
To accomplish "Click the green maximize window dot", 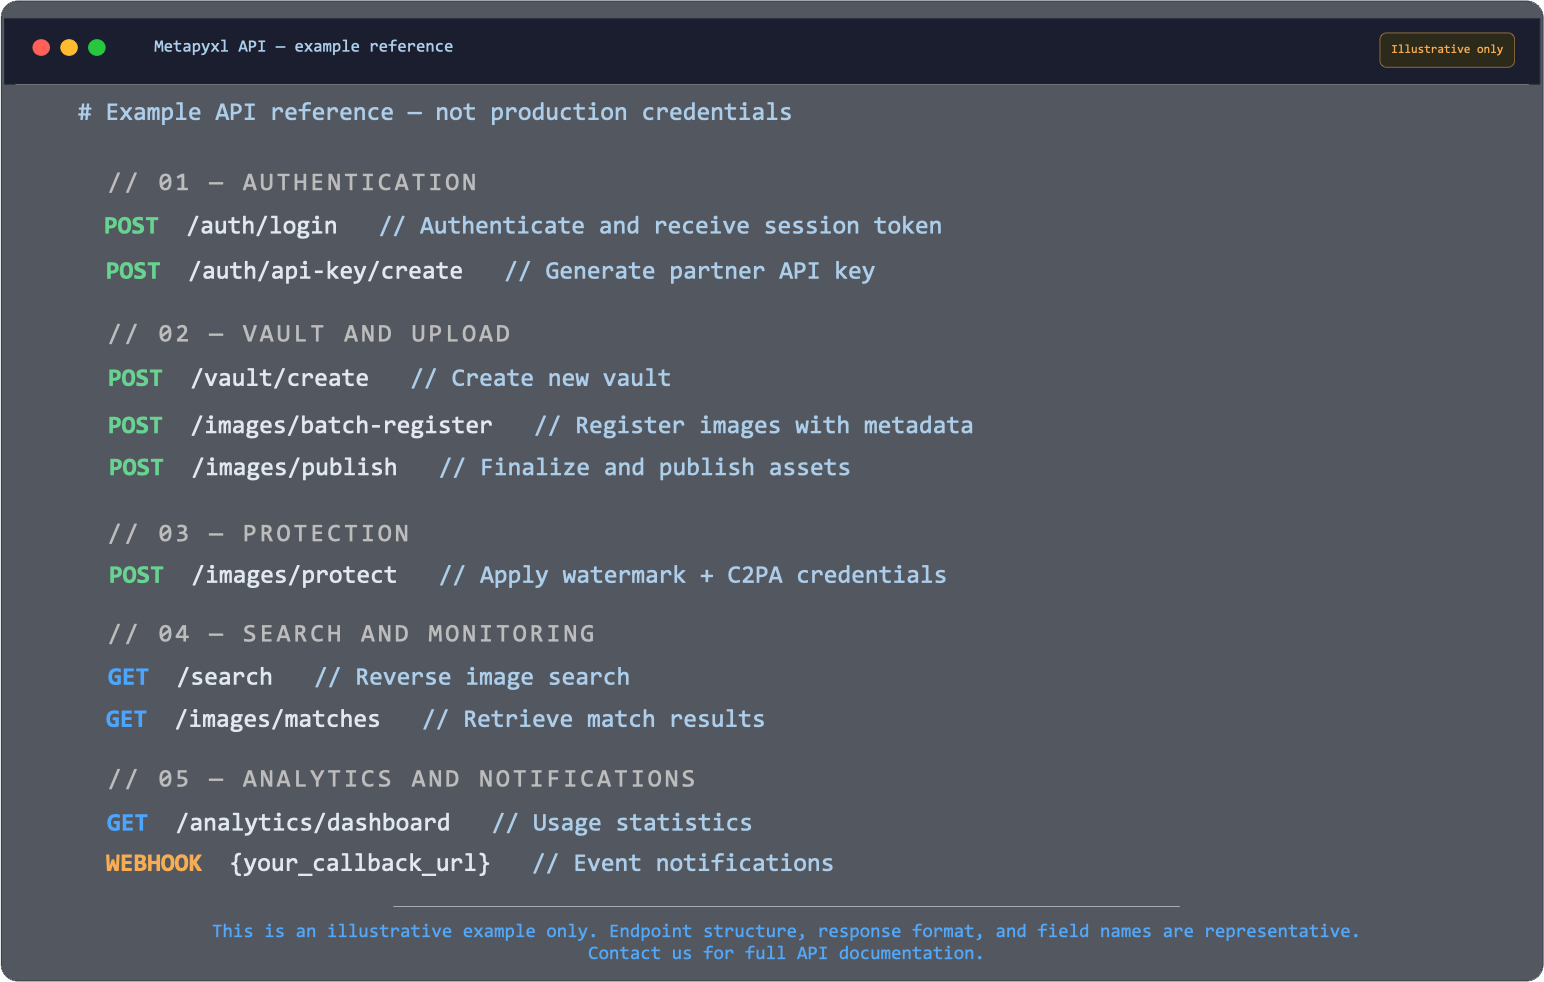I will 97,47.
